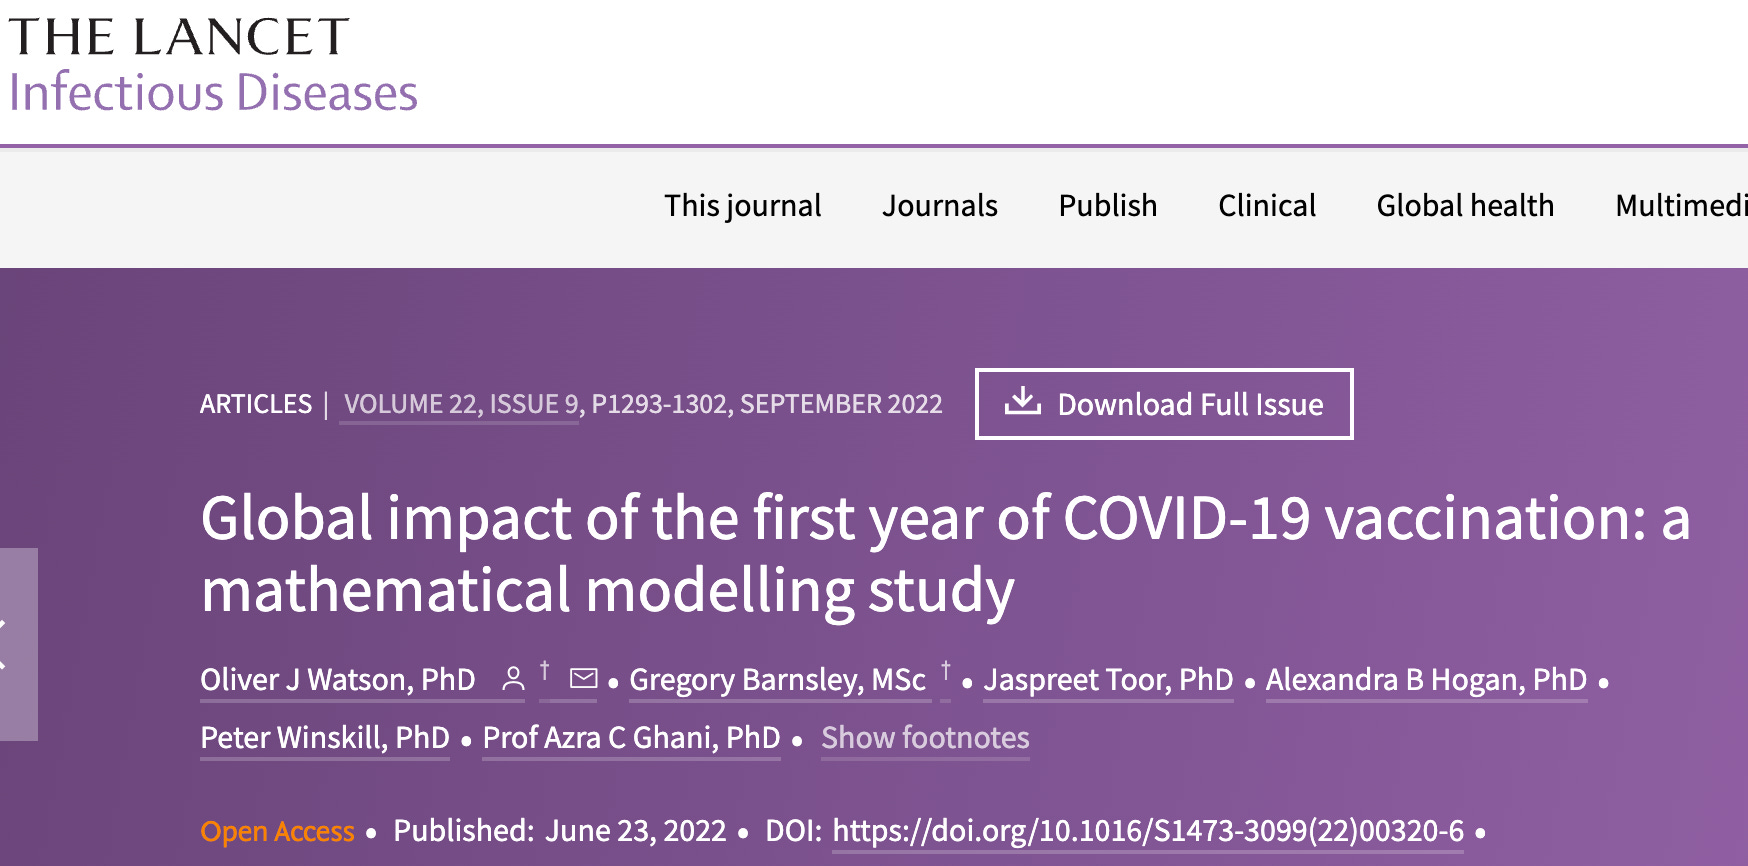
Task: Select the Clinical menu item
Action: tap(1266, 206)
